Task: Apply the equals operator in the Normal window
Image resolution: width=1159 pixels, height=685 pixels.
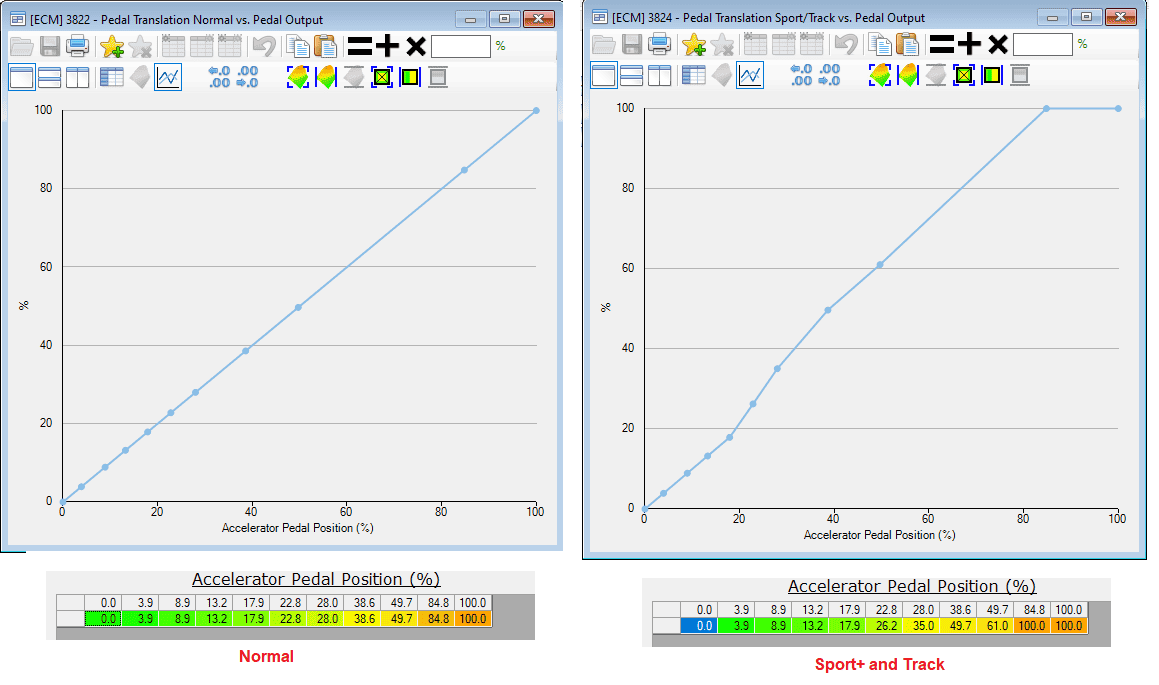Action: pos(359,47)
